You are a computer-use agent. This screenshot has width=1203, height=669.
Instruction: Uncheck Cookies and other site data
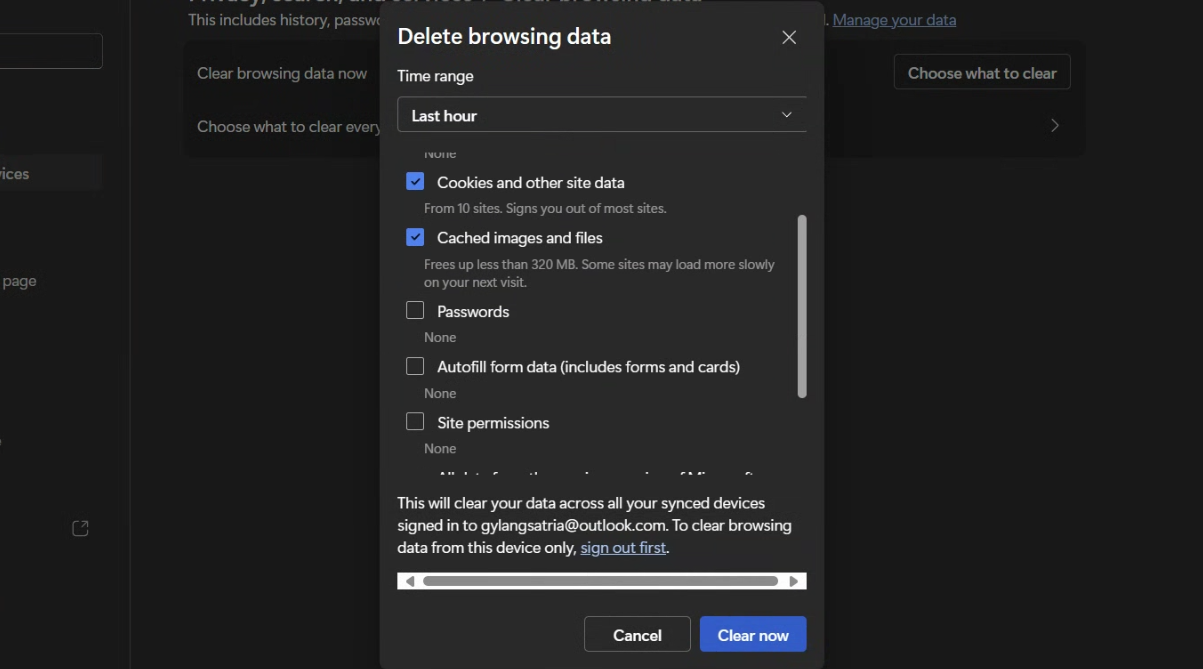(x=415, y=182)
